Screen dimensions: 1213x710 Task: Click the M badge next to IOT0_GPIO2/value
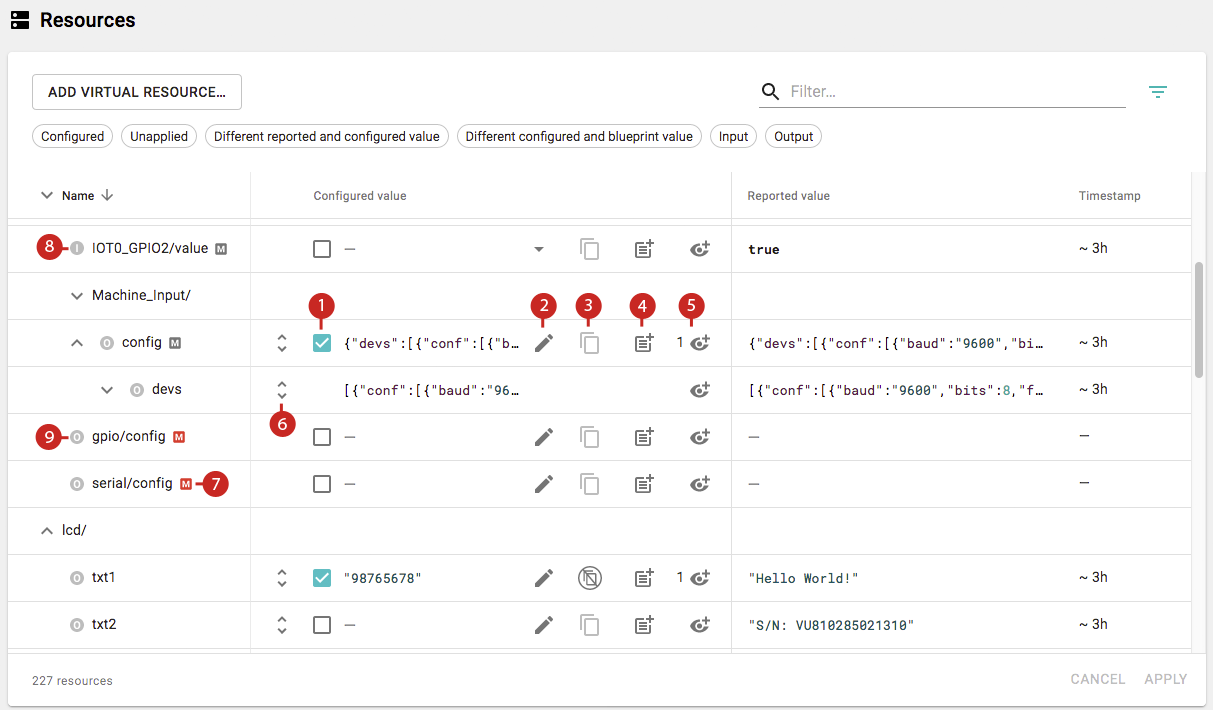pyautogui.click(x=221, y=249)
